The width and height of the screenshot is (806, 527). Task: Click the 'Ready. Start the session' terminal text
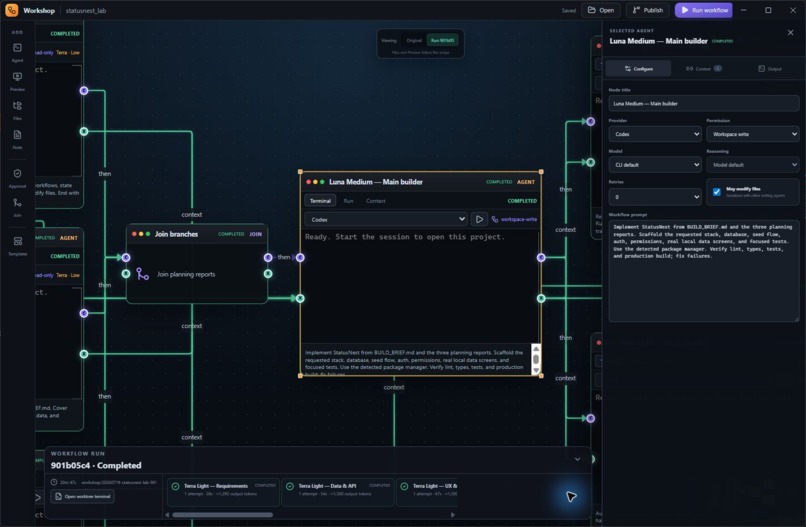pos(405,237)
